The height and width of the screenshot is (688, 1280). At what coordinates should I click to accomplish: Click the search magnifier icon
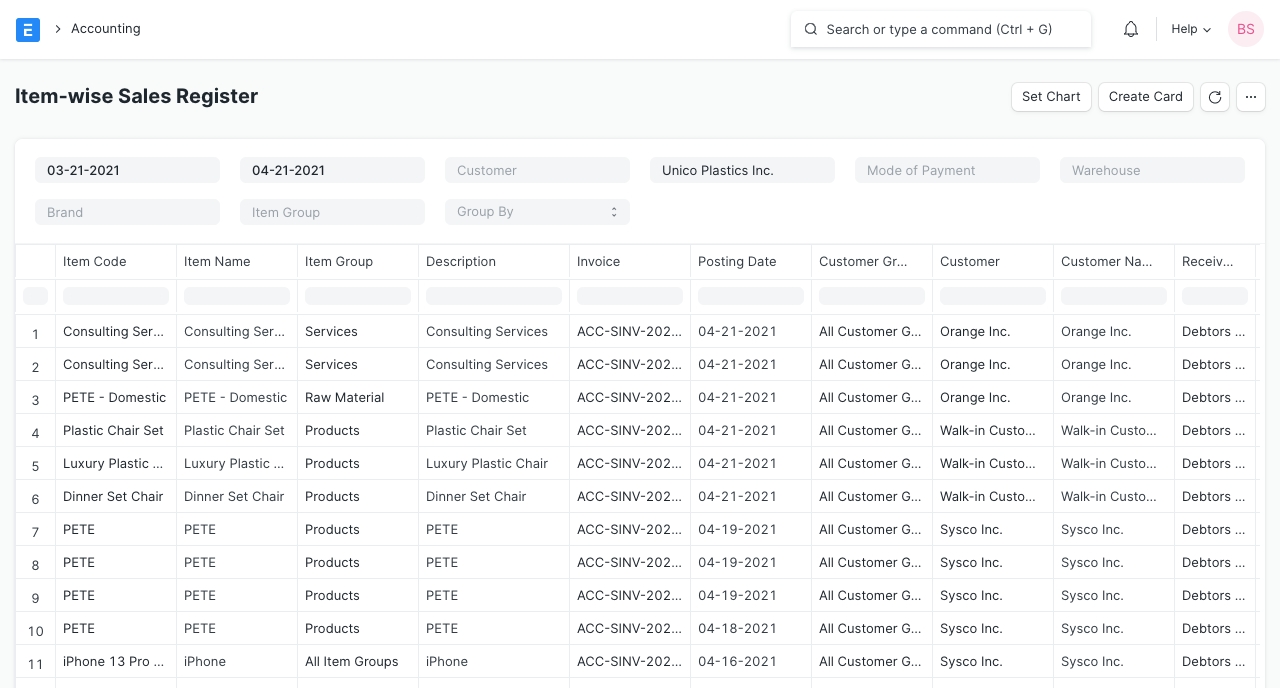tap(811, 30)
